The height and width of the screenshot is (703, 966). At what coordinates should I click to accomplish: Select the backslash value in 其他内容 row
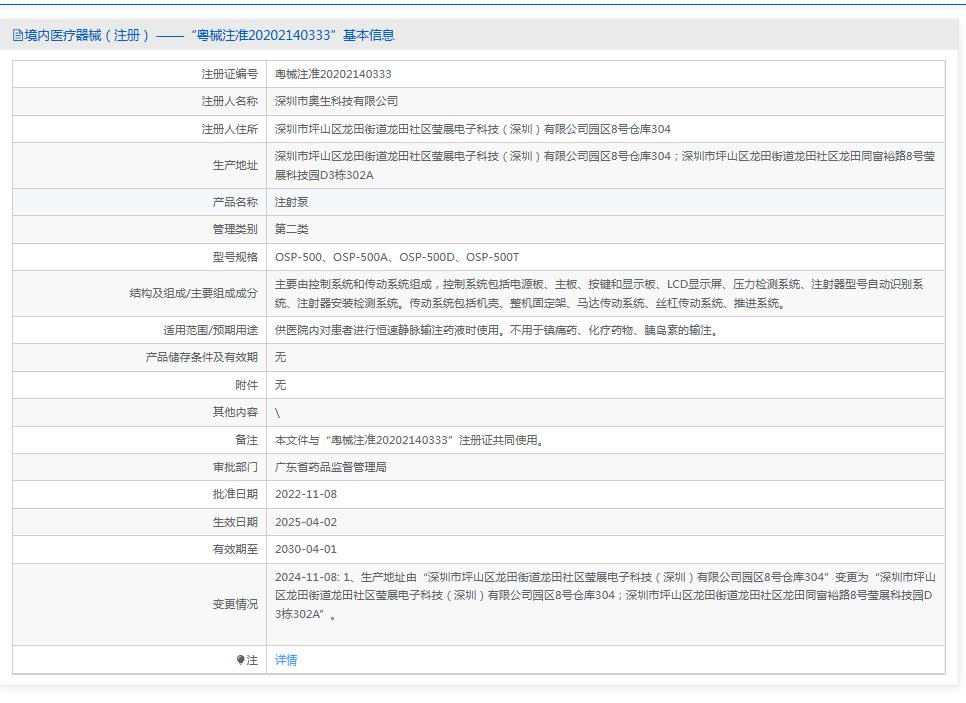[x=277, y=413]
